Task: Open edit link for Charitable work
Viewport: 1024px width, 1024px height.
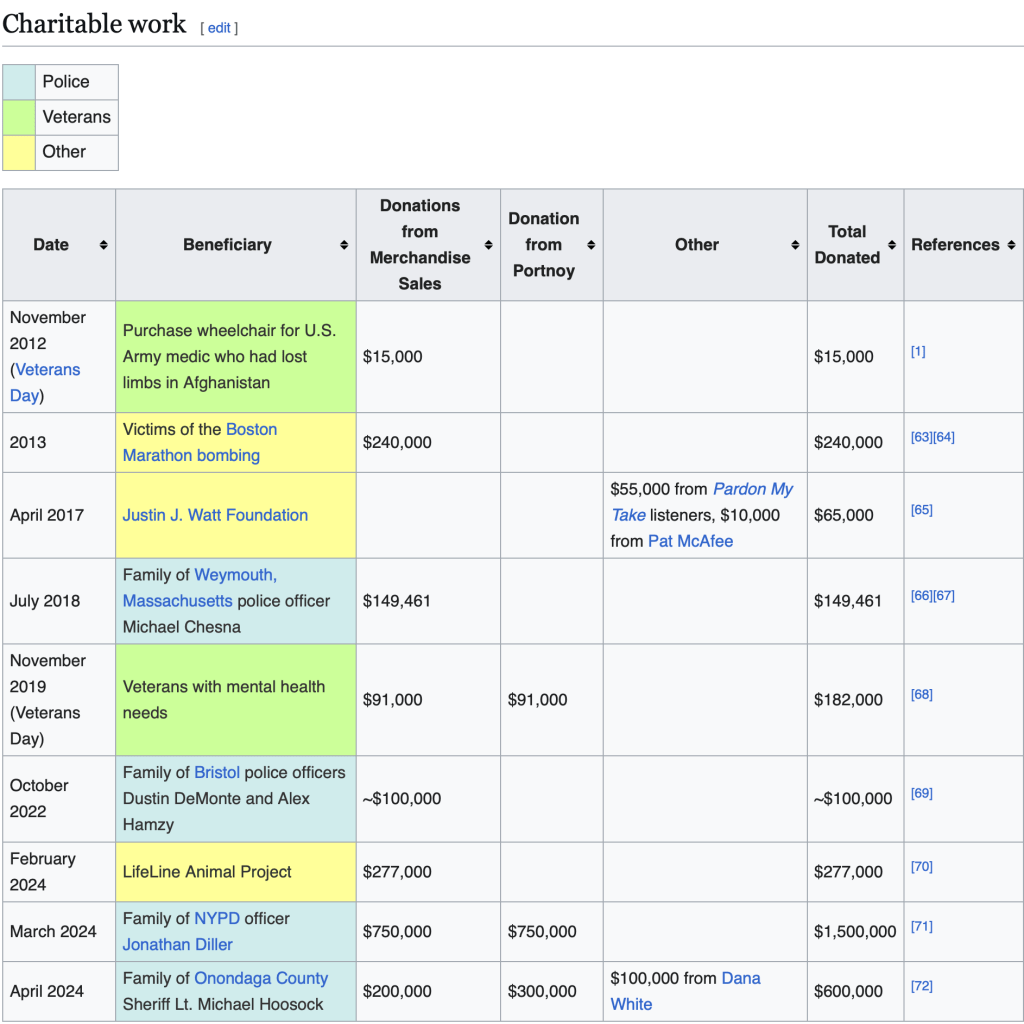Action: click(219, 28)
